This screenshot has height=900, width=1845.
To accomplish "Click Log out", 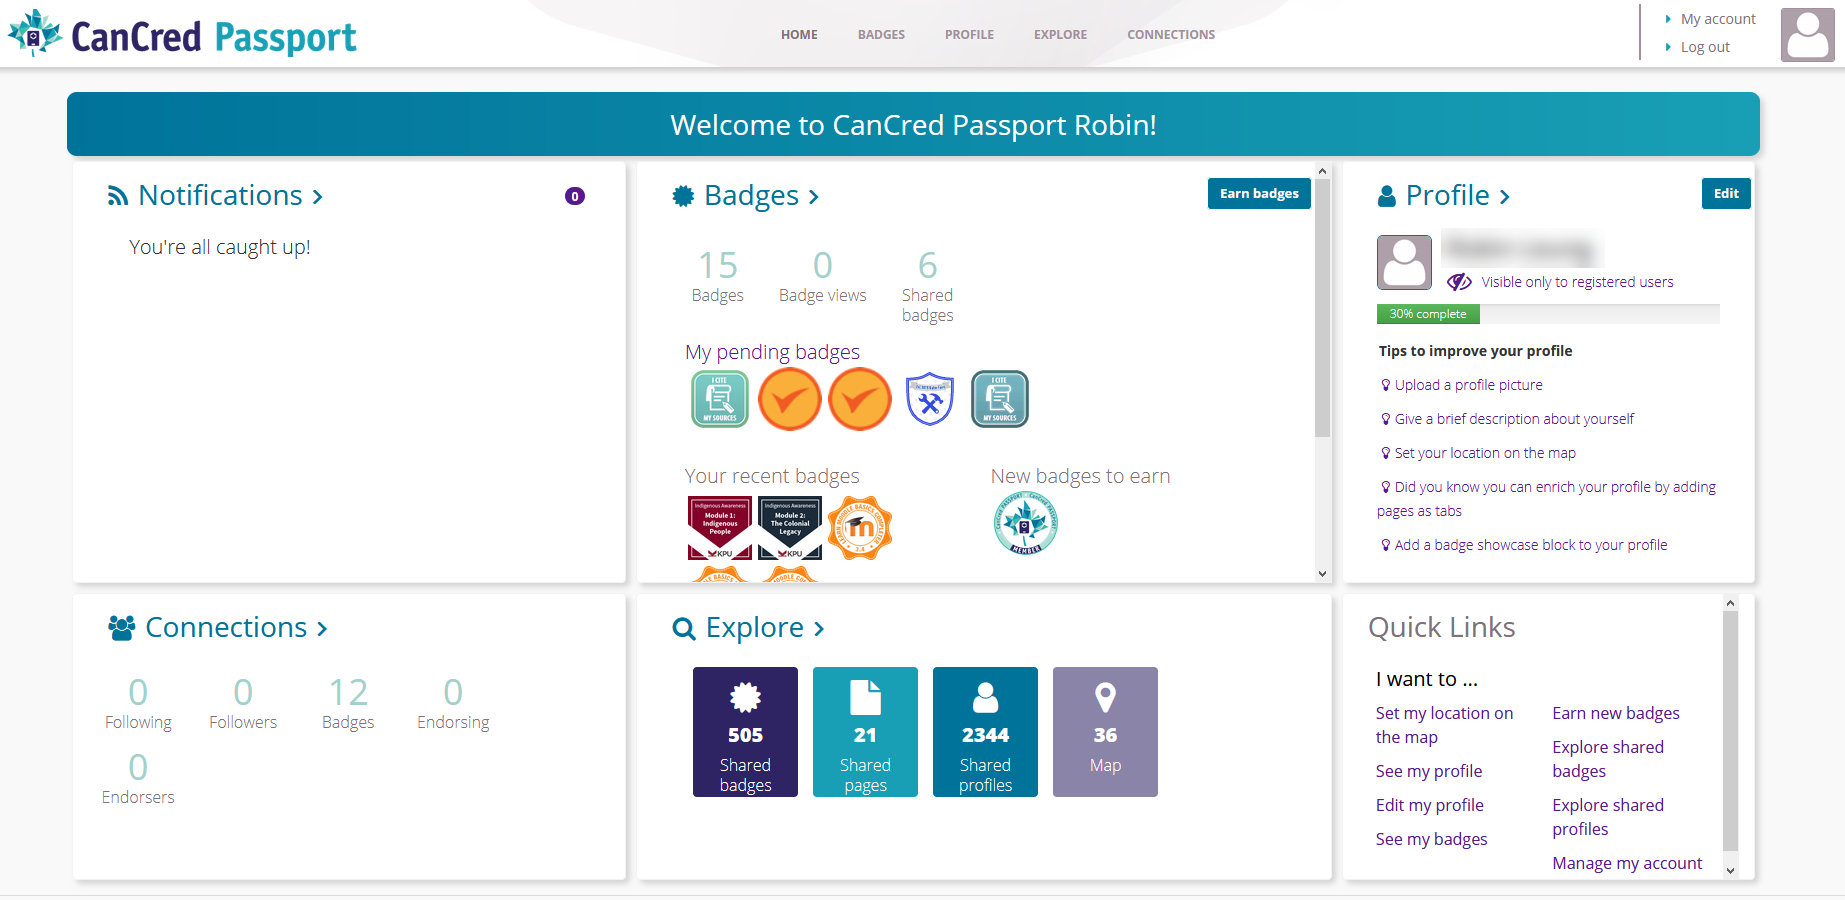I will pos(1705,47).
